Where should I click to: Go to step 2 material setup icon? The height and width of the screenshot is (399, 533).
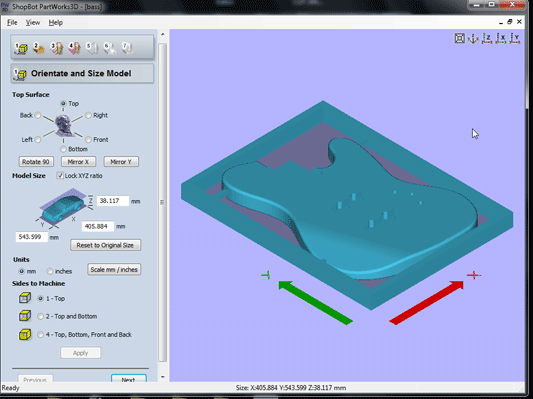click(x=39, y=48)
